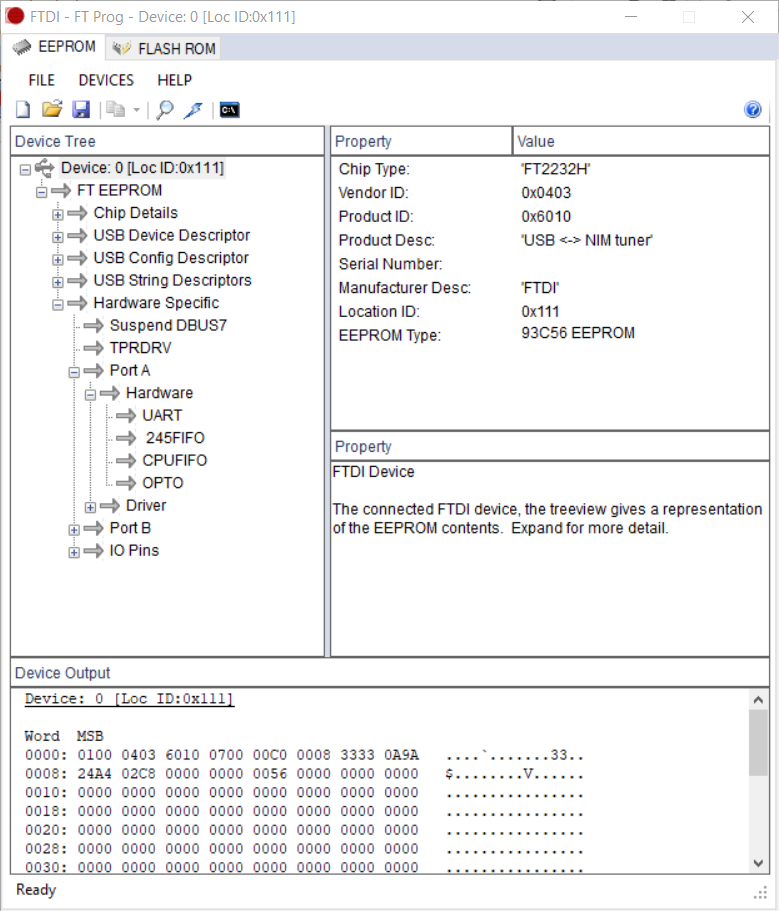This screenshot has width=779, height=911.
Task: Click the Save floppy disk icon
Action: coord(81,109)
